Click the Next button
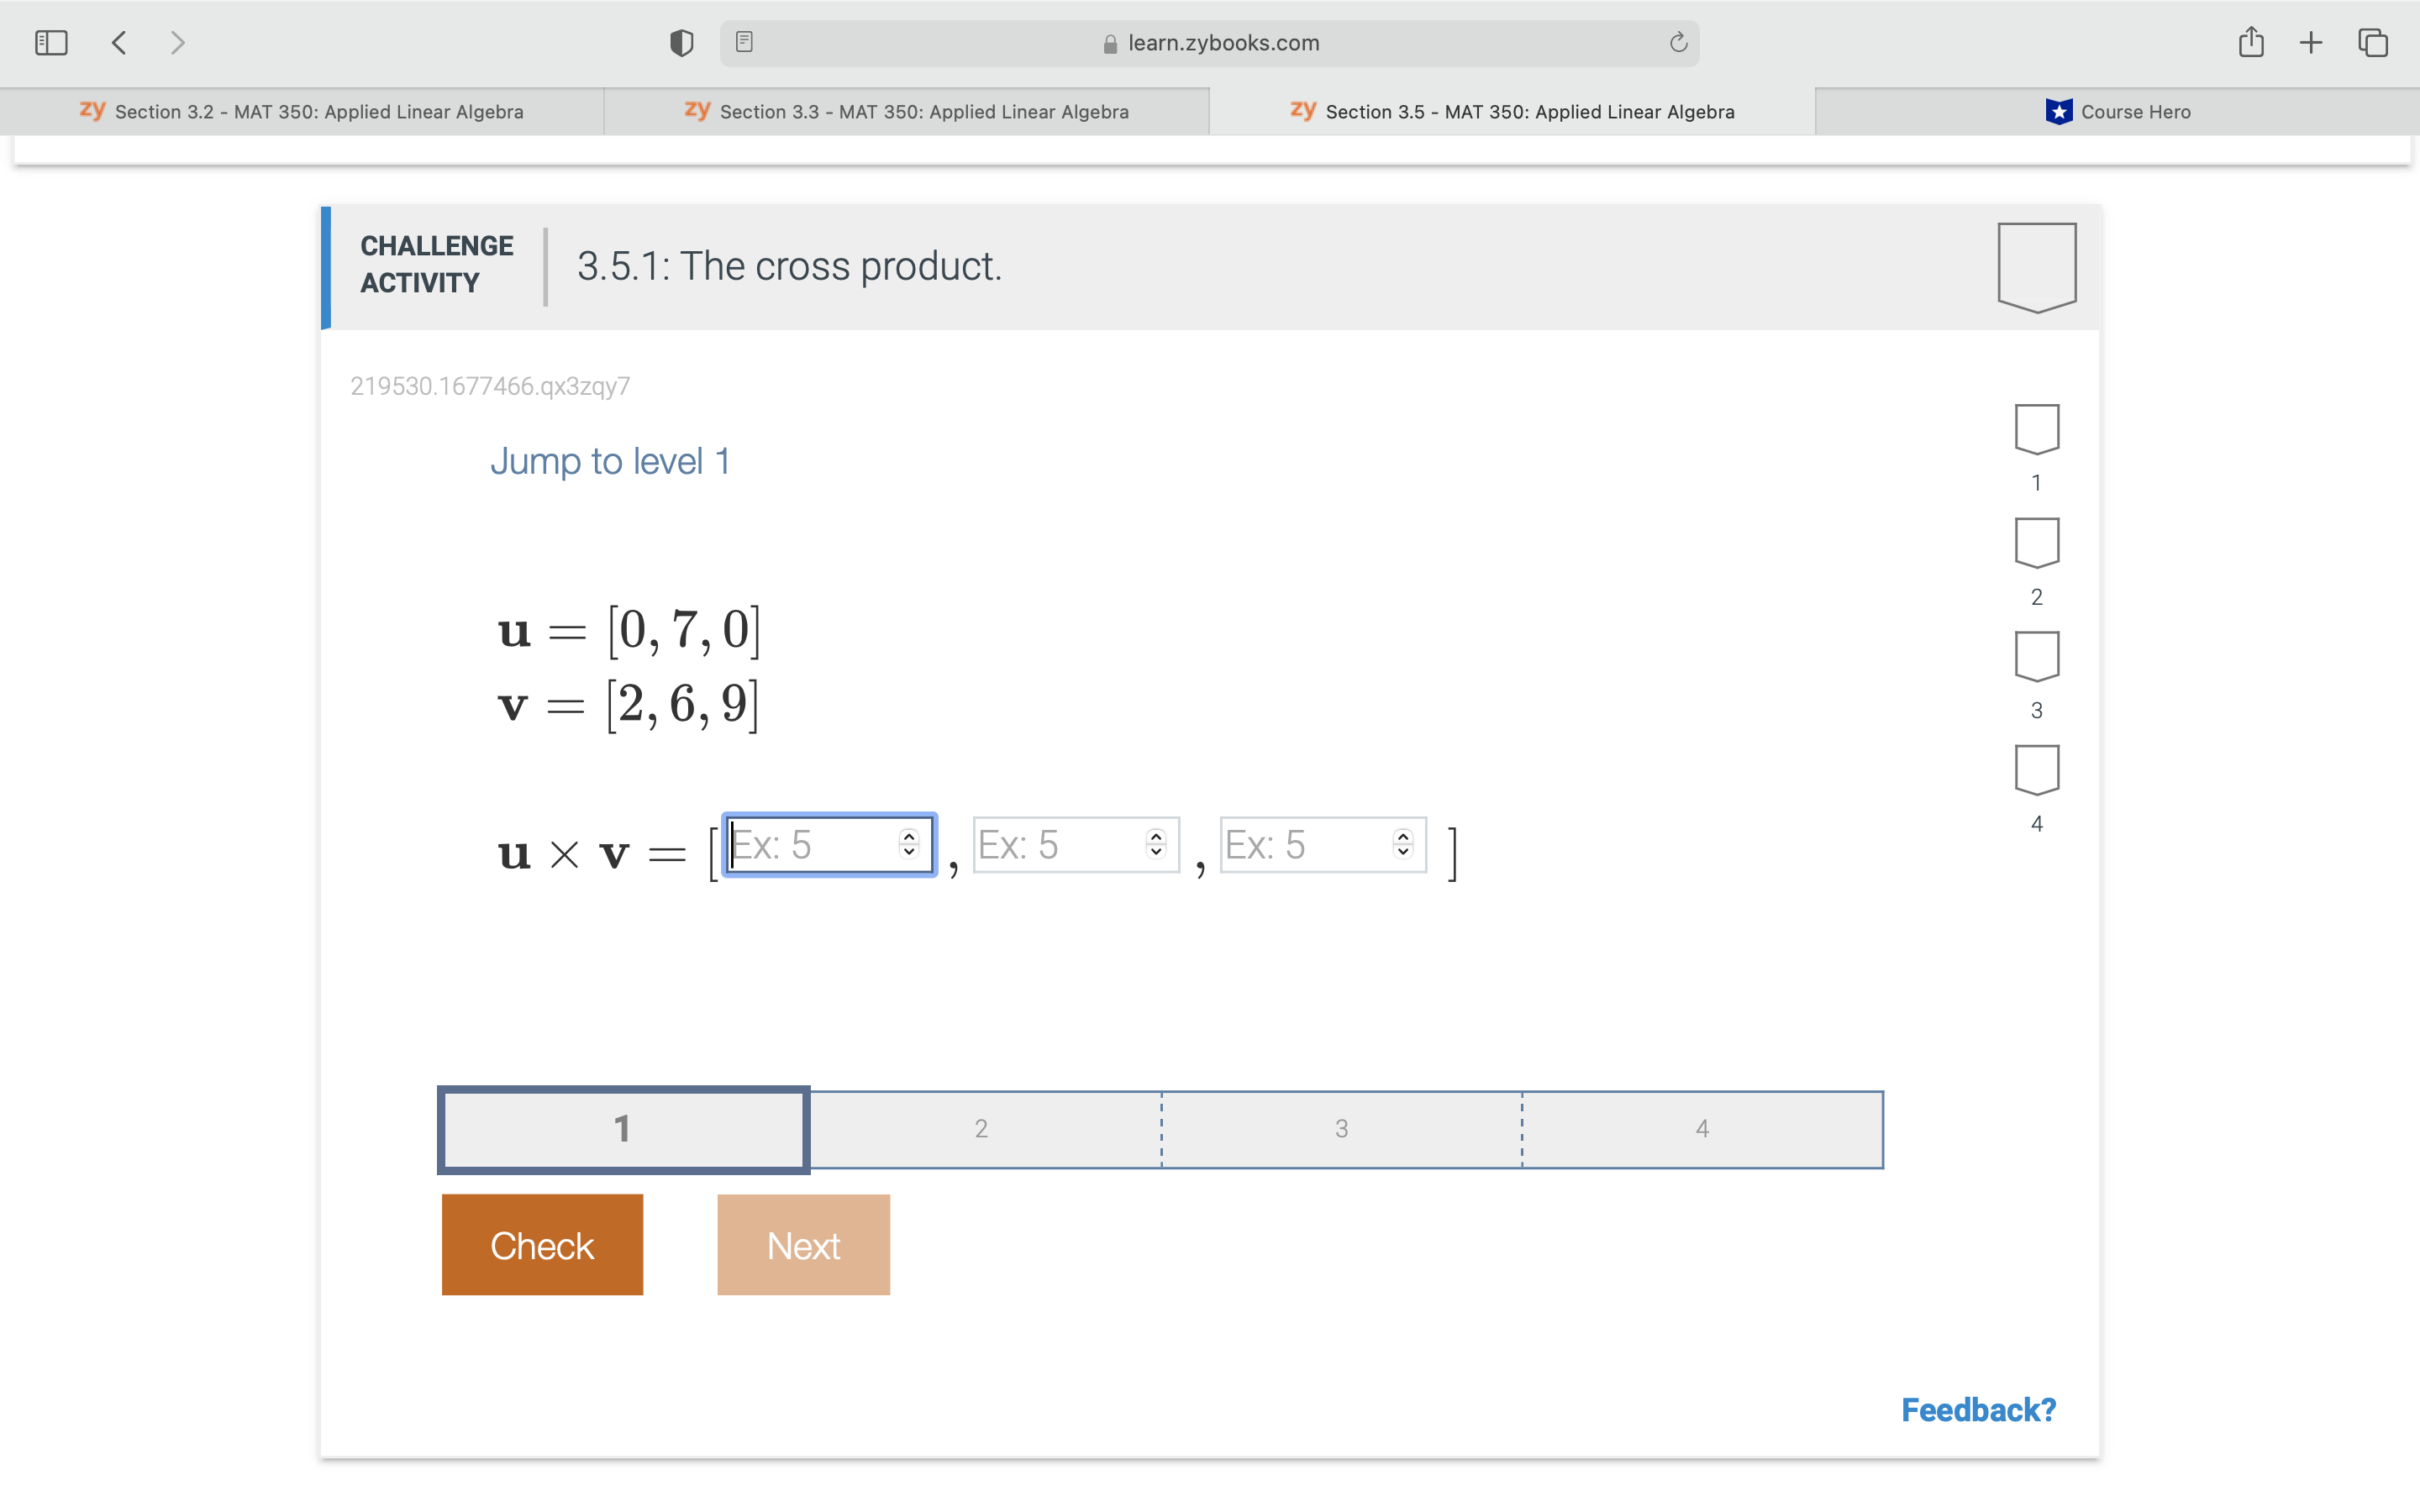Screen dimensions: 2420x1512 803,1245
